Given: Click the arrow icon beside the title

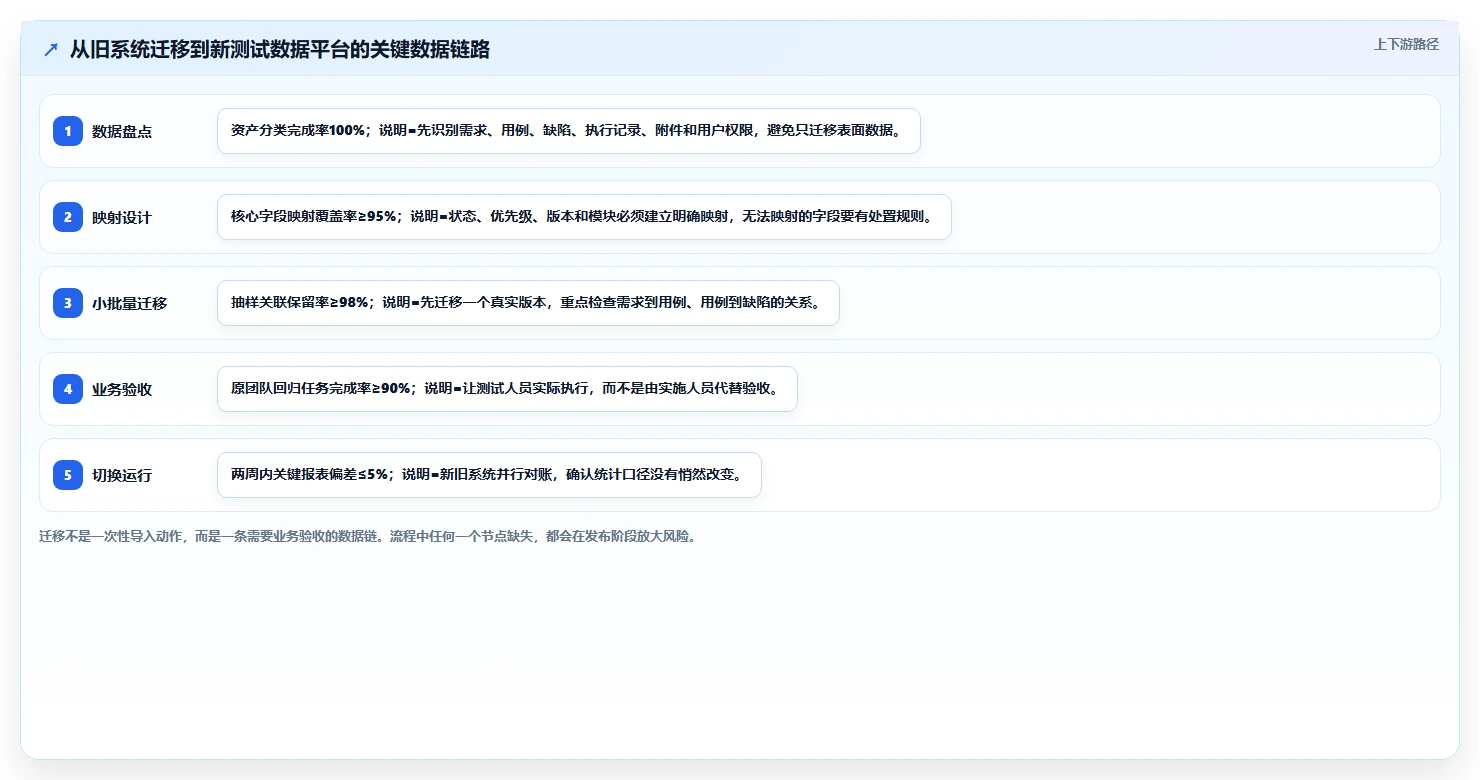Looking at the screenshot, I should (x=51, y=49).
